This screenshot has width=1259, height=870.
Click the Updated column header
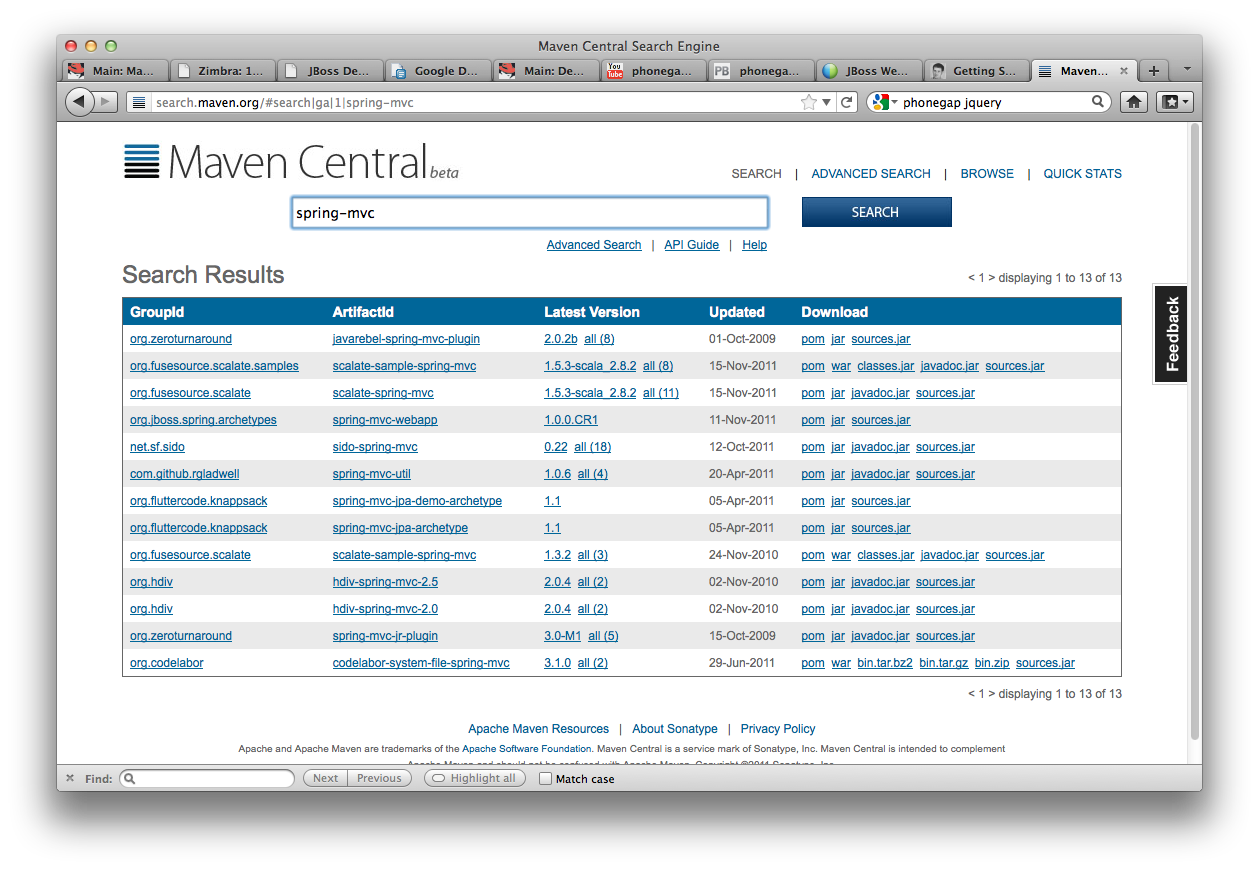tap(737, 312)
